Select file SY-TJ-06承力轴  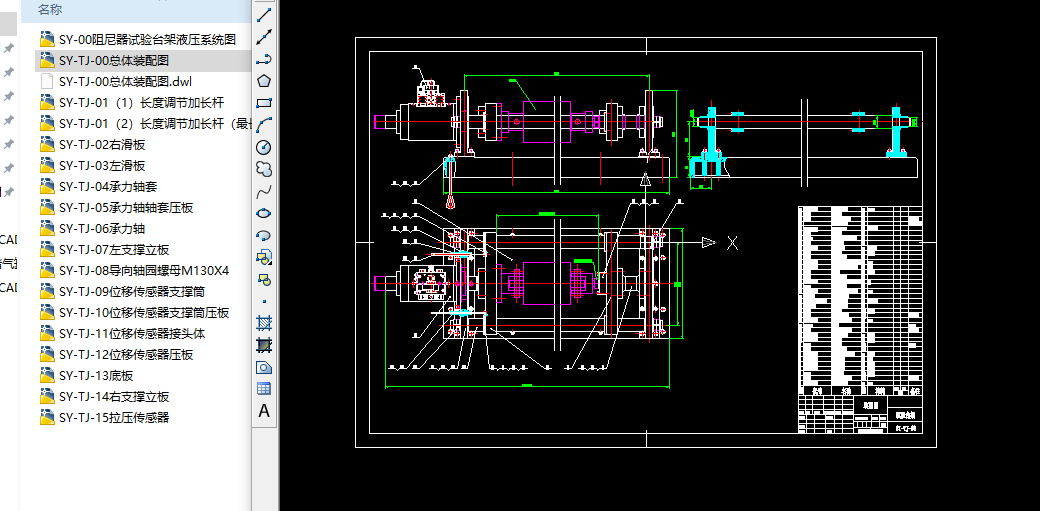tap(93, 229)
